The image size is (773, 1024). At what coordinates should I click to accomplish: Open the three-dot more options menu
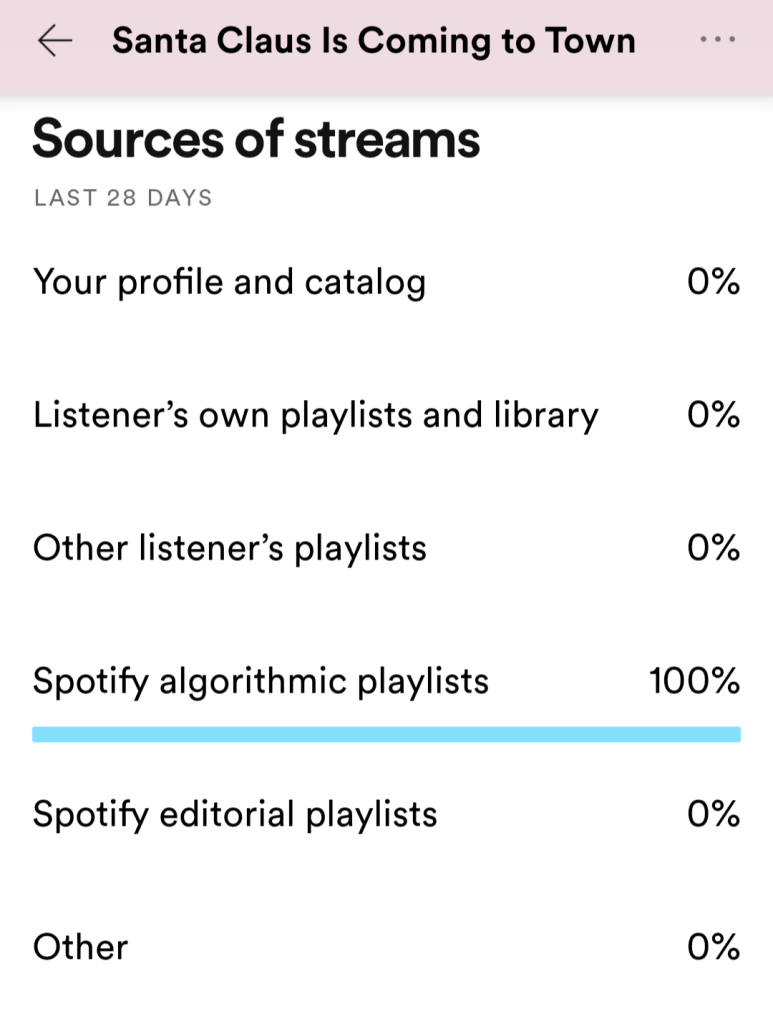point(717,40)
